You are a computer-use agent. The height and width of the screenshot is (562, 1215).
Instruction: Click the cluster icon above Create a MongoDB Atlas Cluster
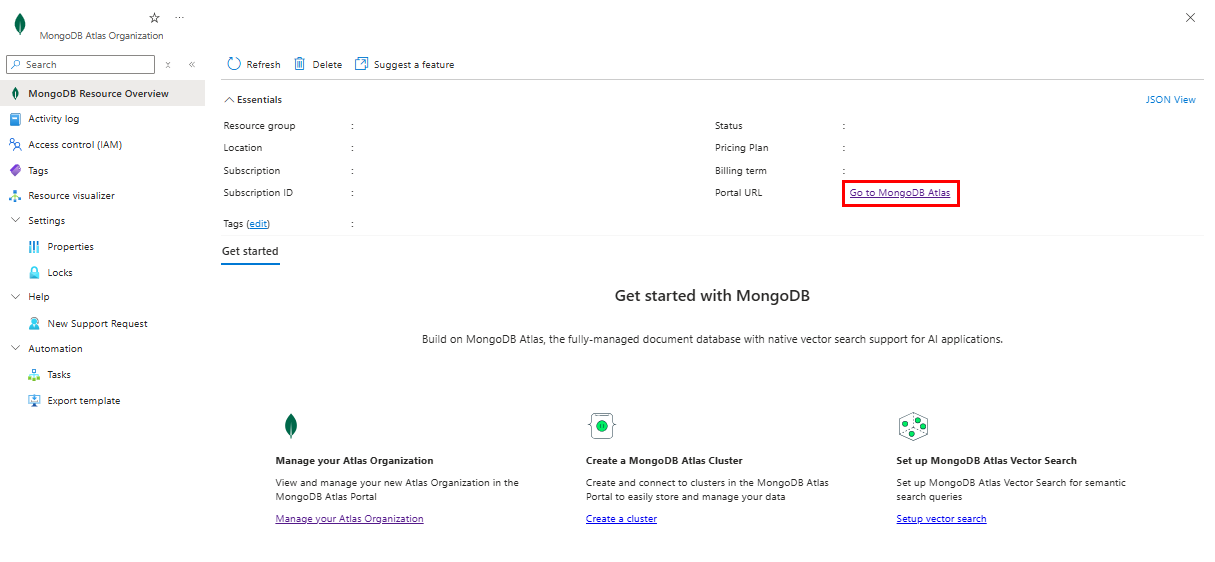pyautogui.click(x=601, y=426)
